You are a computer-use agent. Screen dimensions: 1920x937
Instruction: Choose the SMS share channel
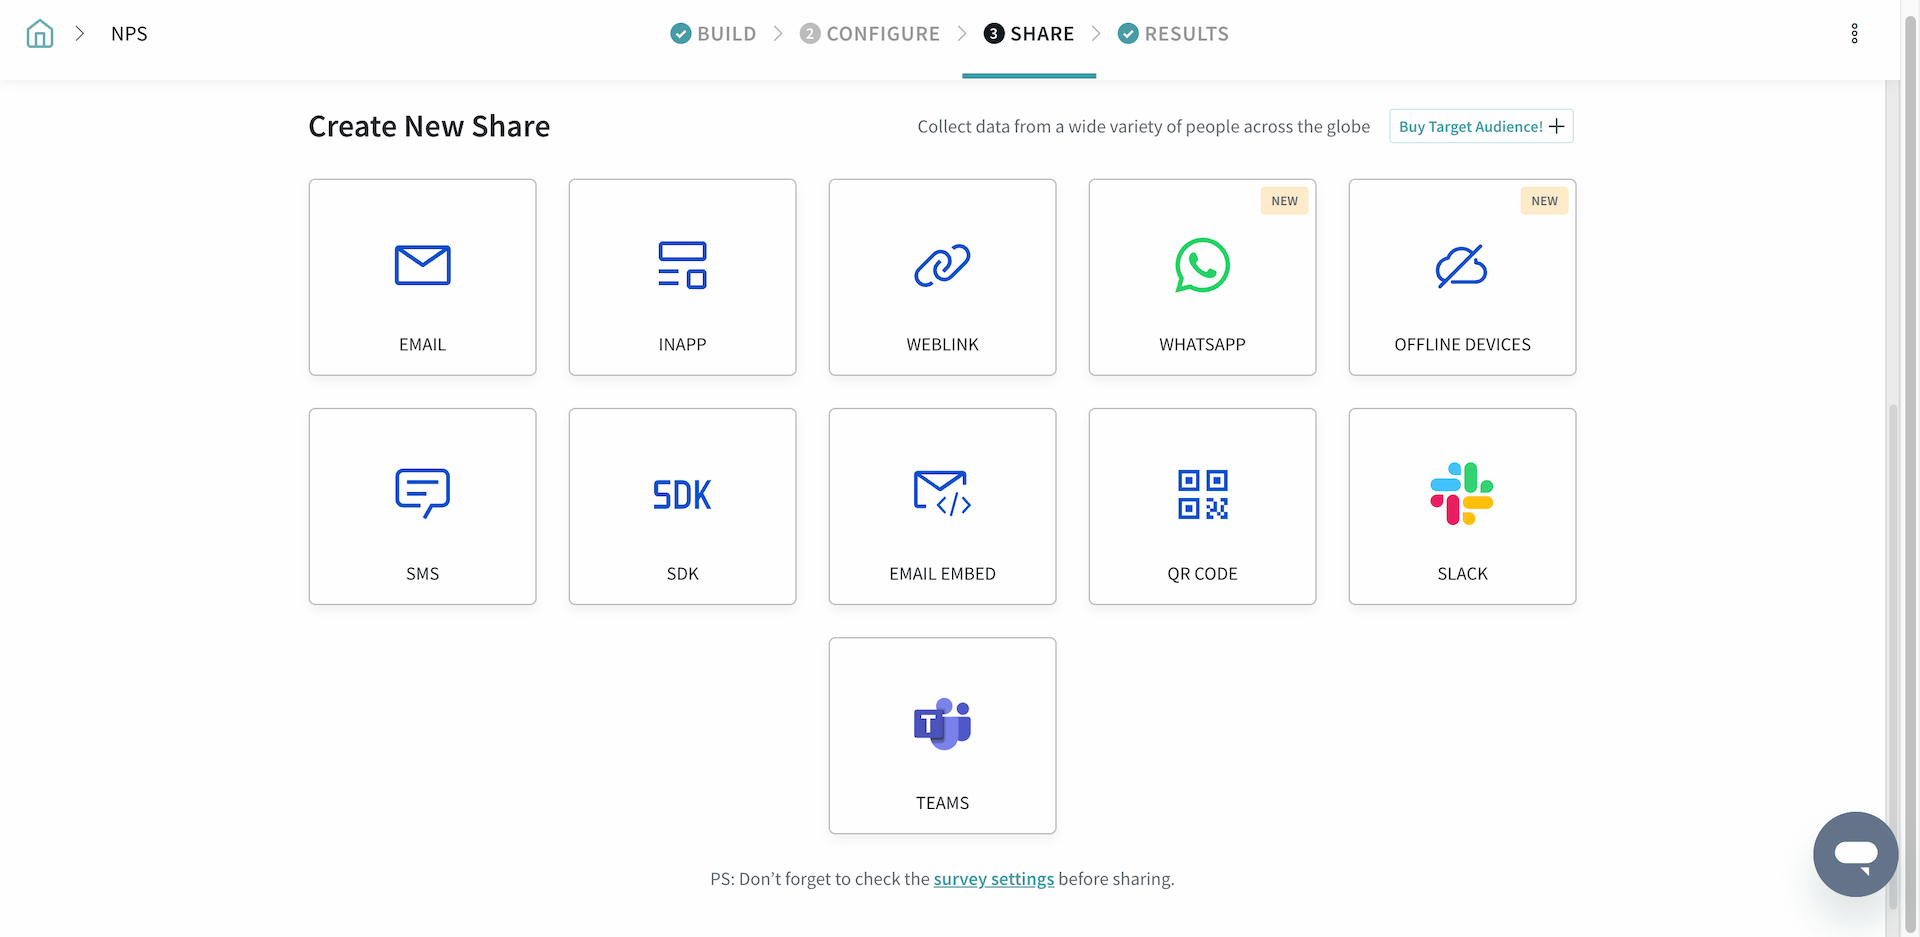(x=422, y=506)
